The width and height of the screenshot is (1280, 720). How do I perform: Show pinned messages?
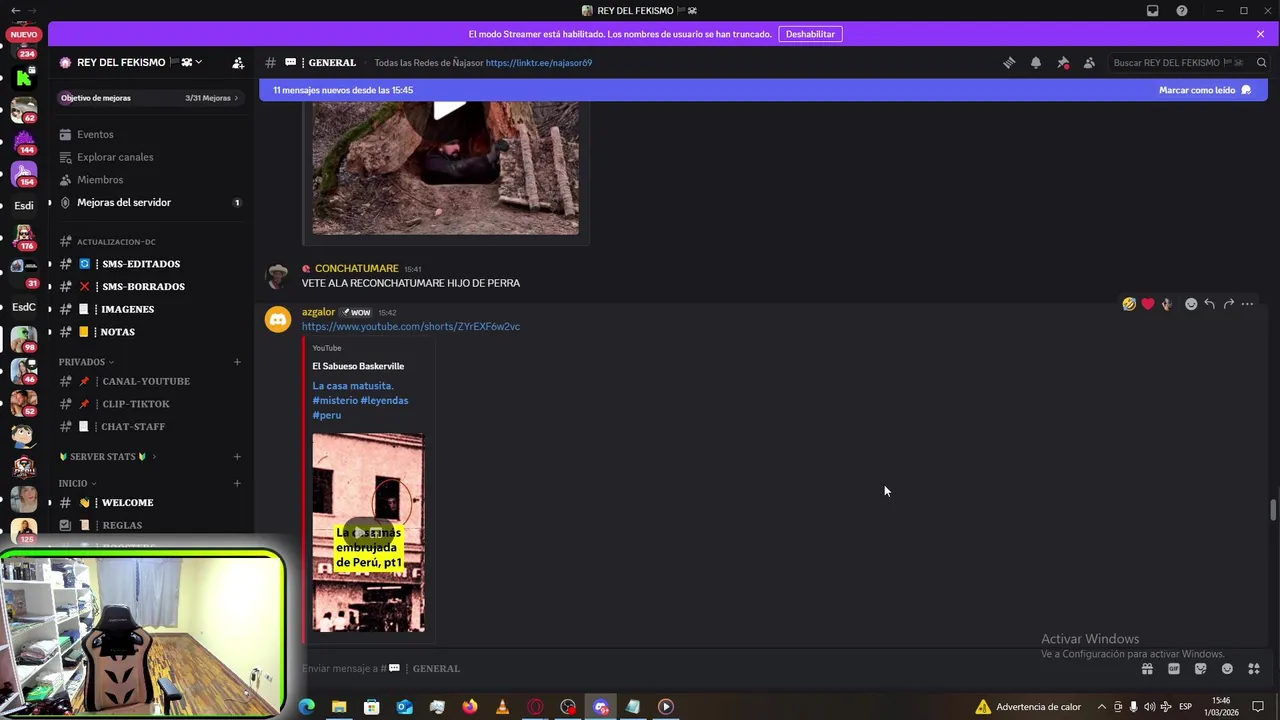pyautogui.click(x=1063, y=62)
